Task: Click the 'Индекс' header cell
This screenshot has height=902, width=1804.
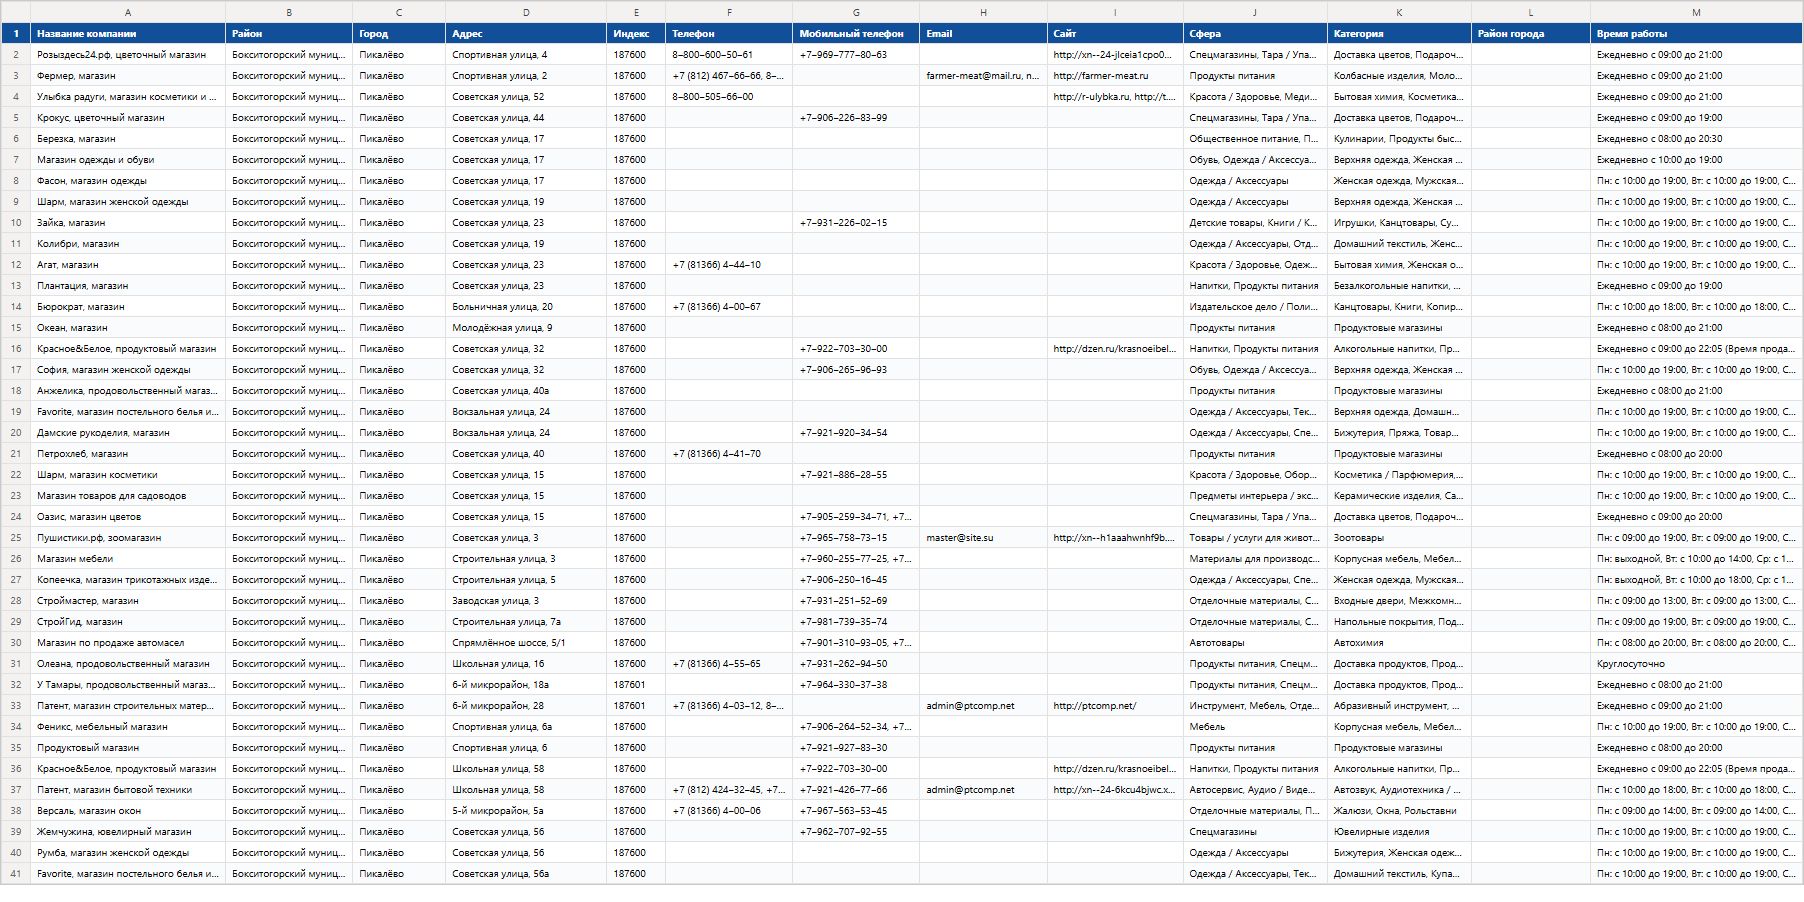Action: tap(636, 33)
